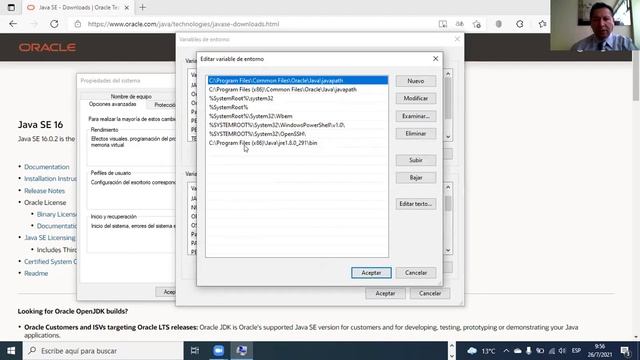Screen dimensions: 640x360
Task: Click the Modificar button
Action: (416, 98)
